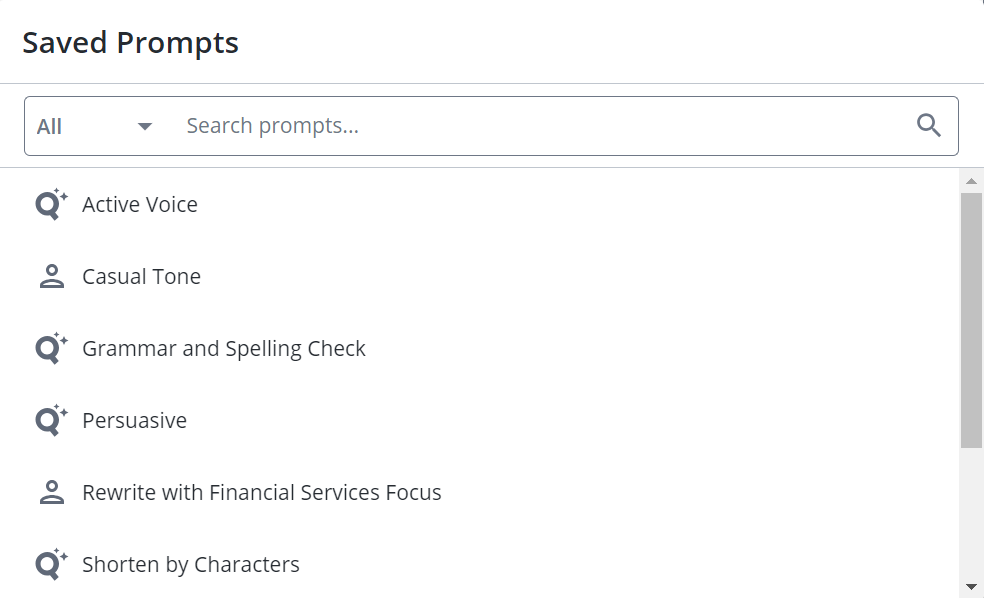Click the Q icon next to Grammar and Spelling Check

[x=51, y=348]
